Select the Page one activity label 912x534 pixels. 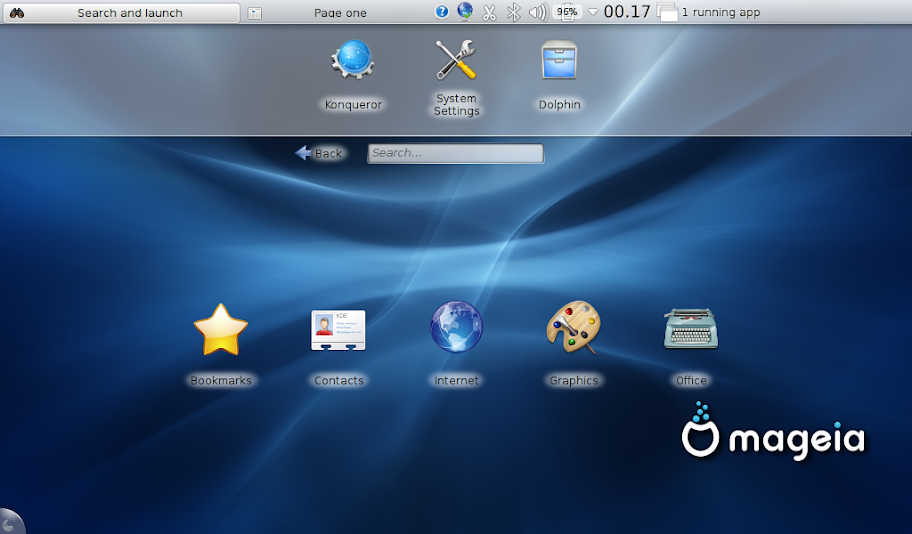[340, 13]
